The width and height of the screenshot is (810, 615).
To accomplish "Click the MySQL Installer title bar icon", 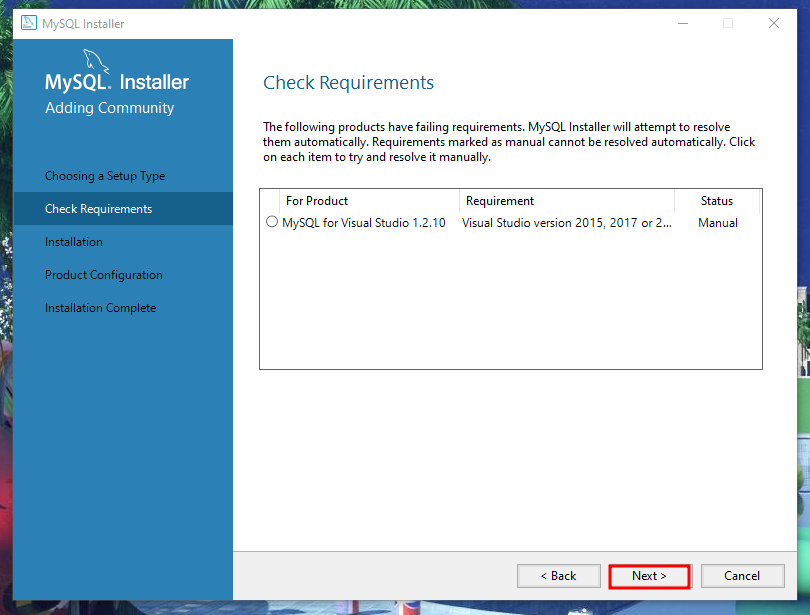I will (29, 23).
